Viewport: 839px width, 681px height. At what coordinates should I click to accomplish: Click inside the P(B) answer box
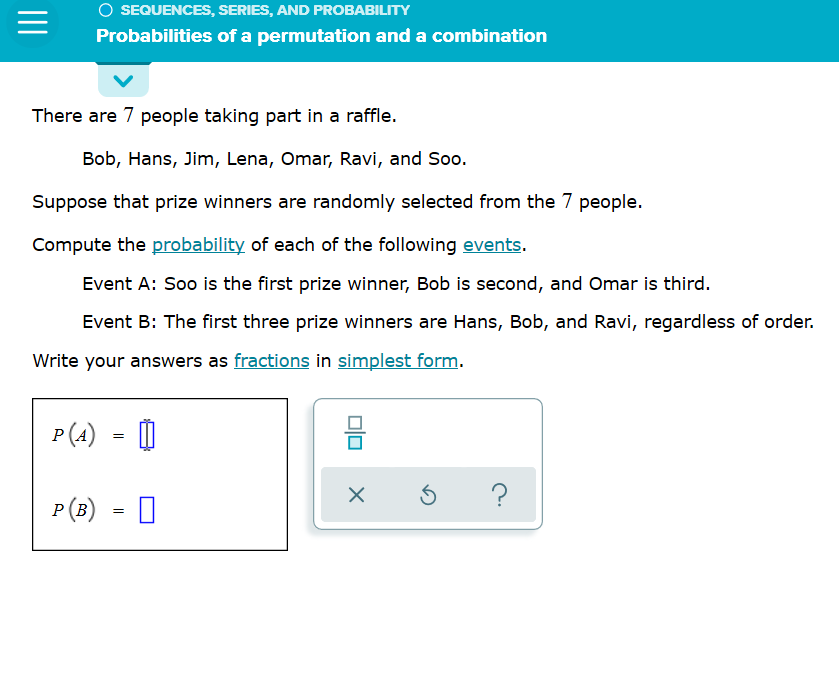click(145, 511)
